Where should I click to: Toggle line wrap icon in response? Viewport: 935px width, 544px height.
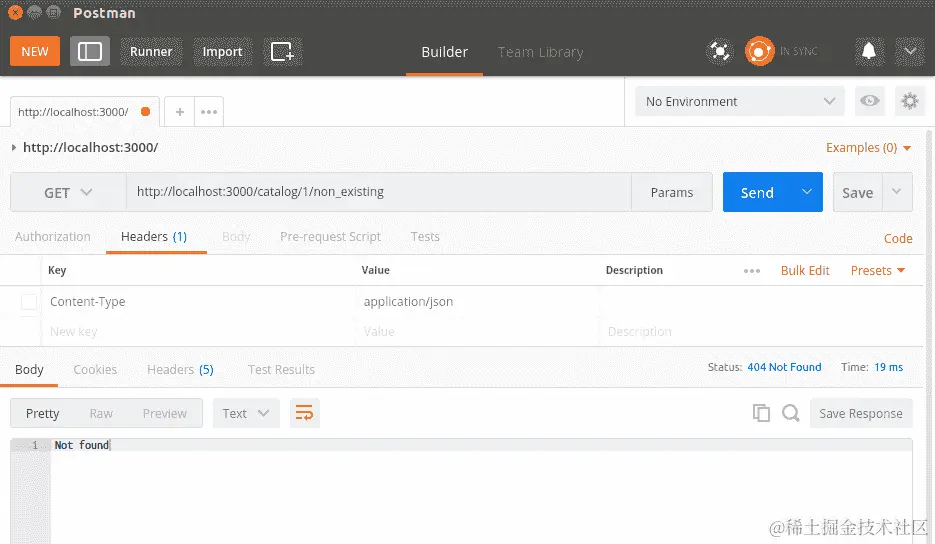point(304,413)
